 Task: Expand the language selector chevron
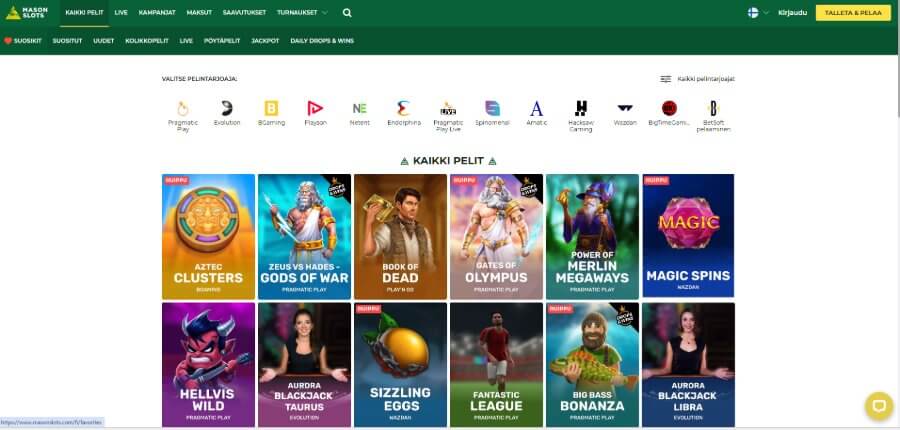click(766, 13)
